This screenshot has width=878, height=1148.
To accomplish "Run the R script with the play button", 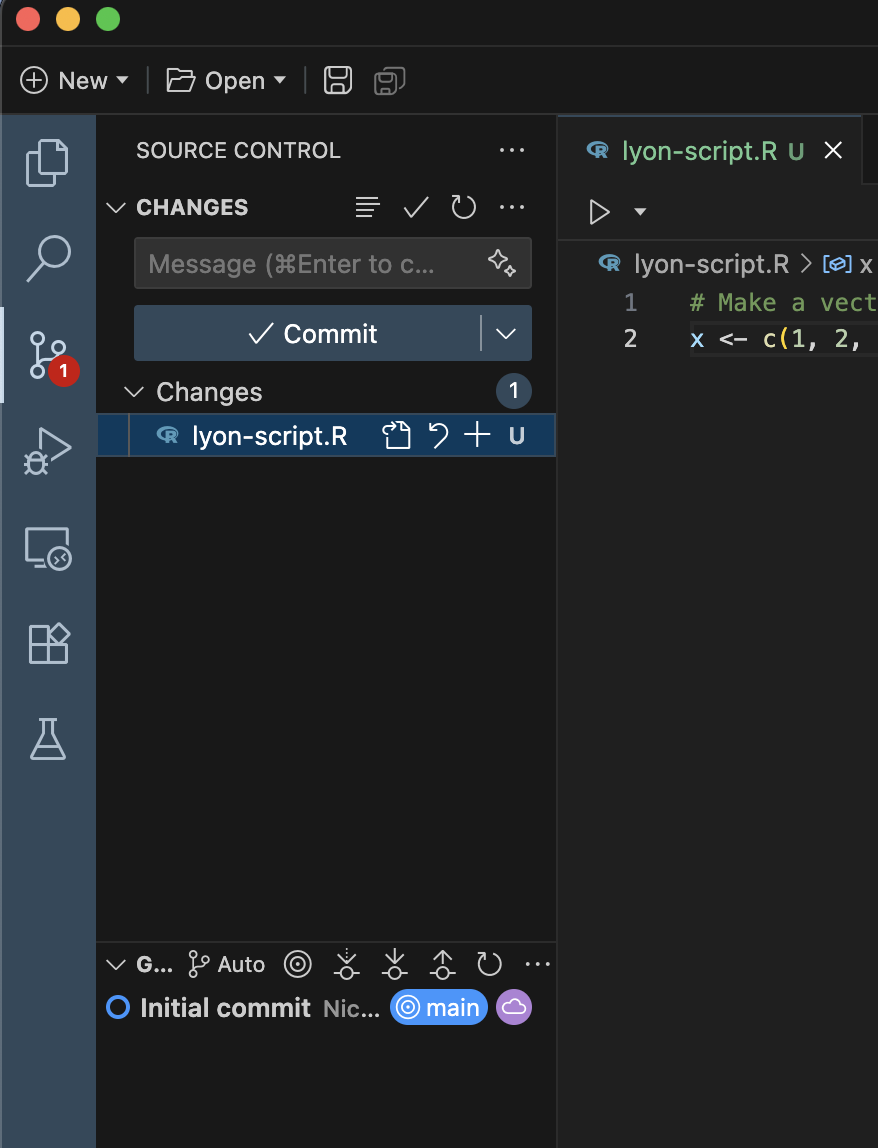I will coord(600,212).
